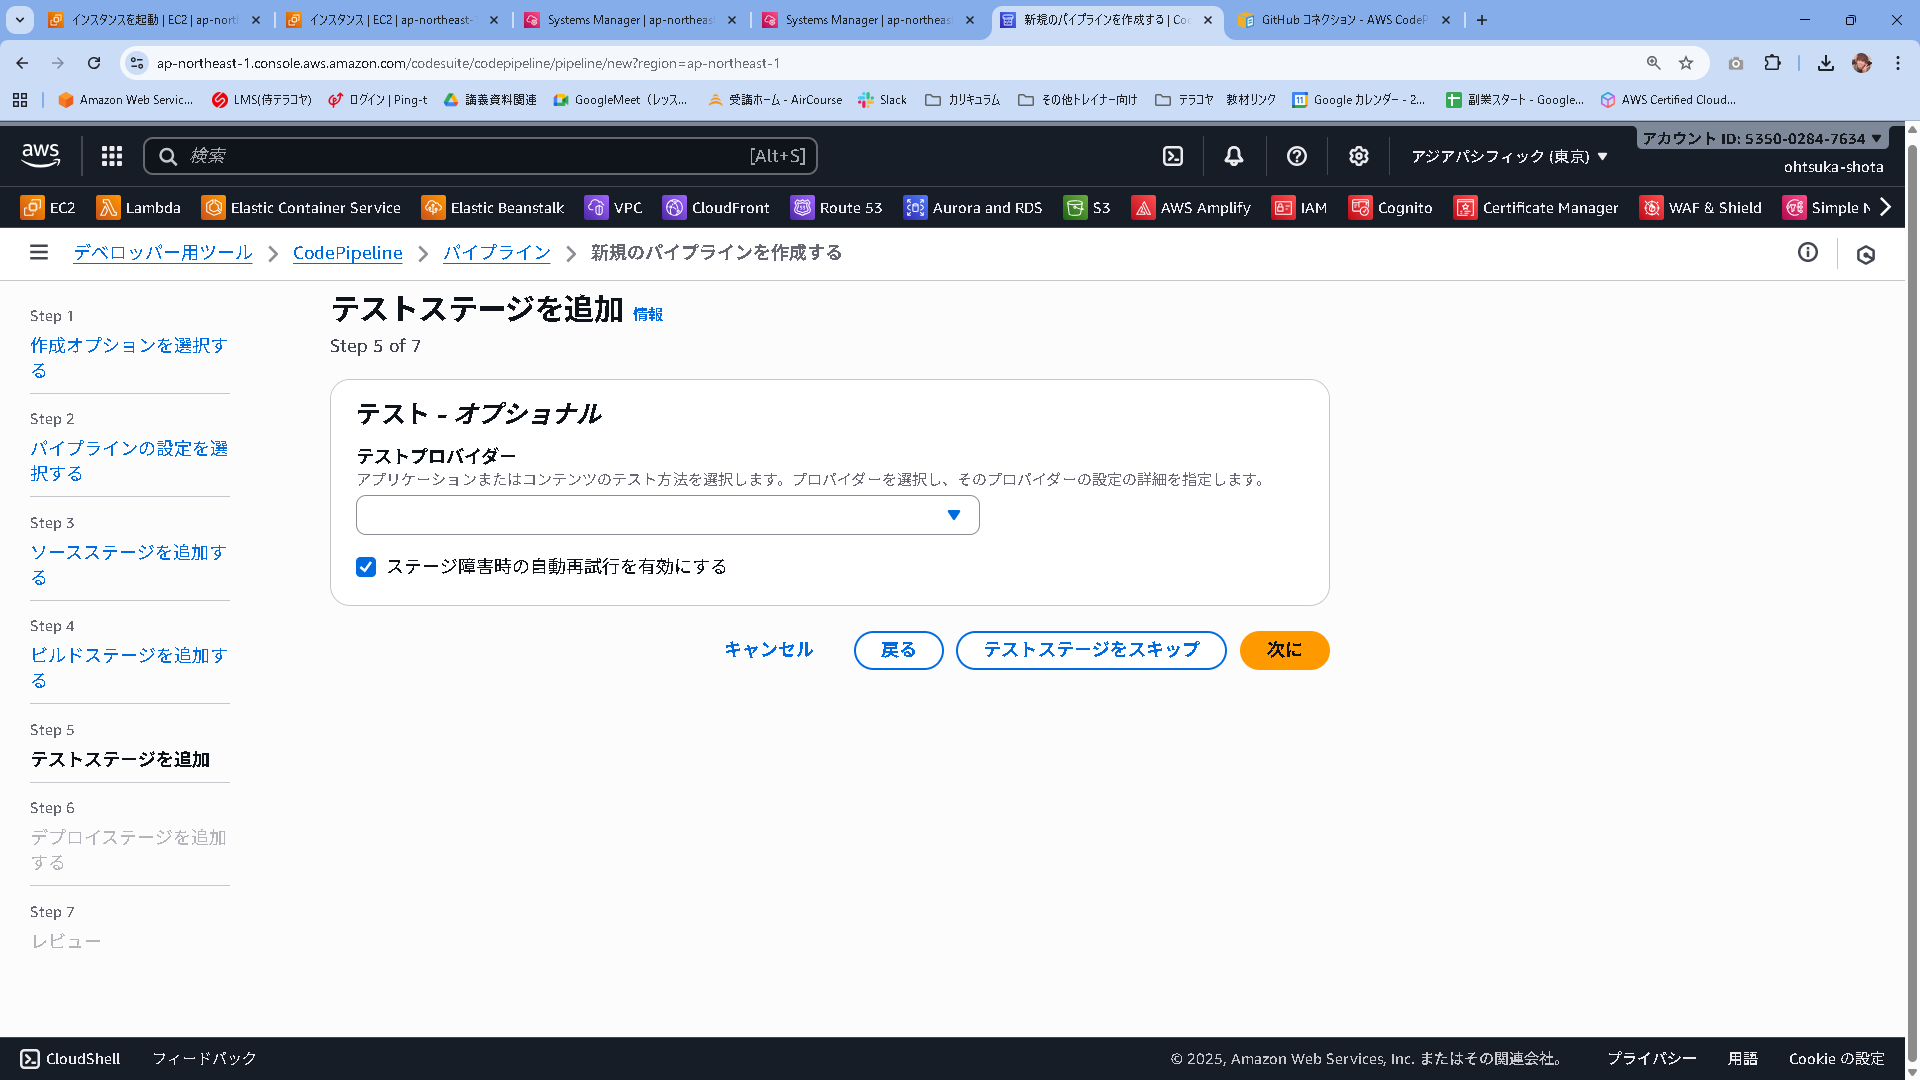
Task: Open the テストプロバイダー dropdown
Action: click(x=667, y=514)
